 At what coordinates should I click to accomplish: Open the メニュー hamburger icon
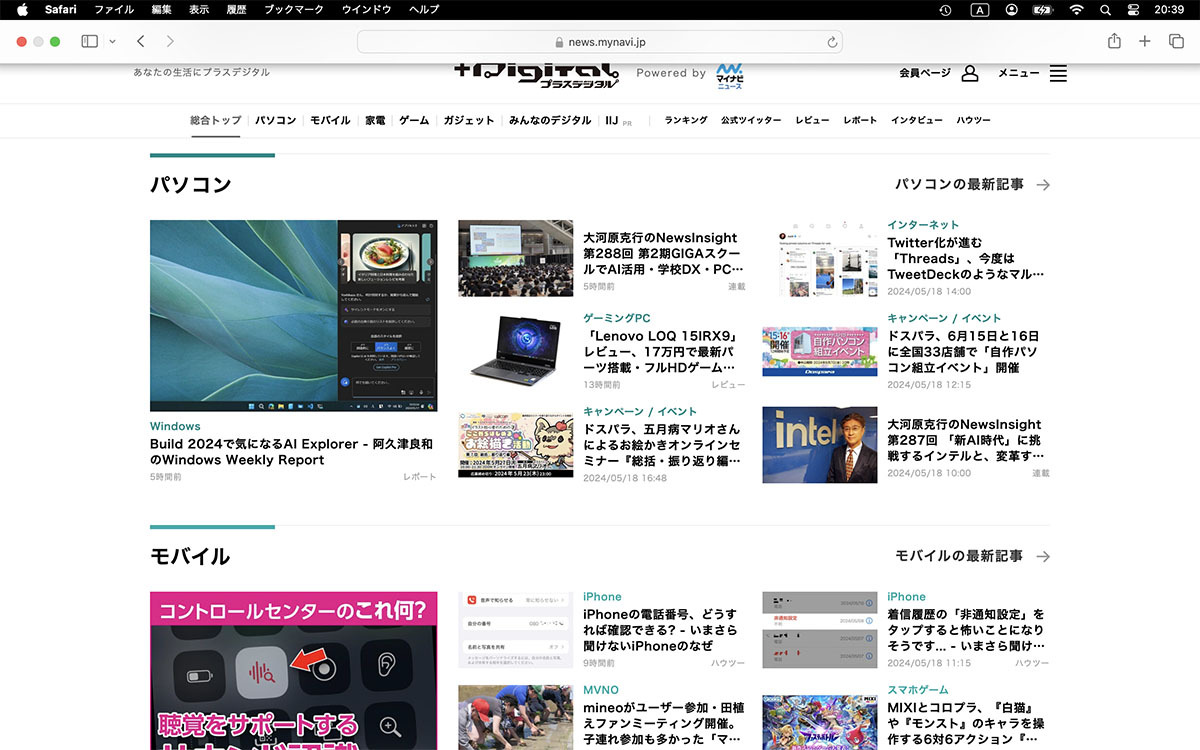(x=1058, y=73)
